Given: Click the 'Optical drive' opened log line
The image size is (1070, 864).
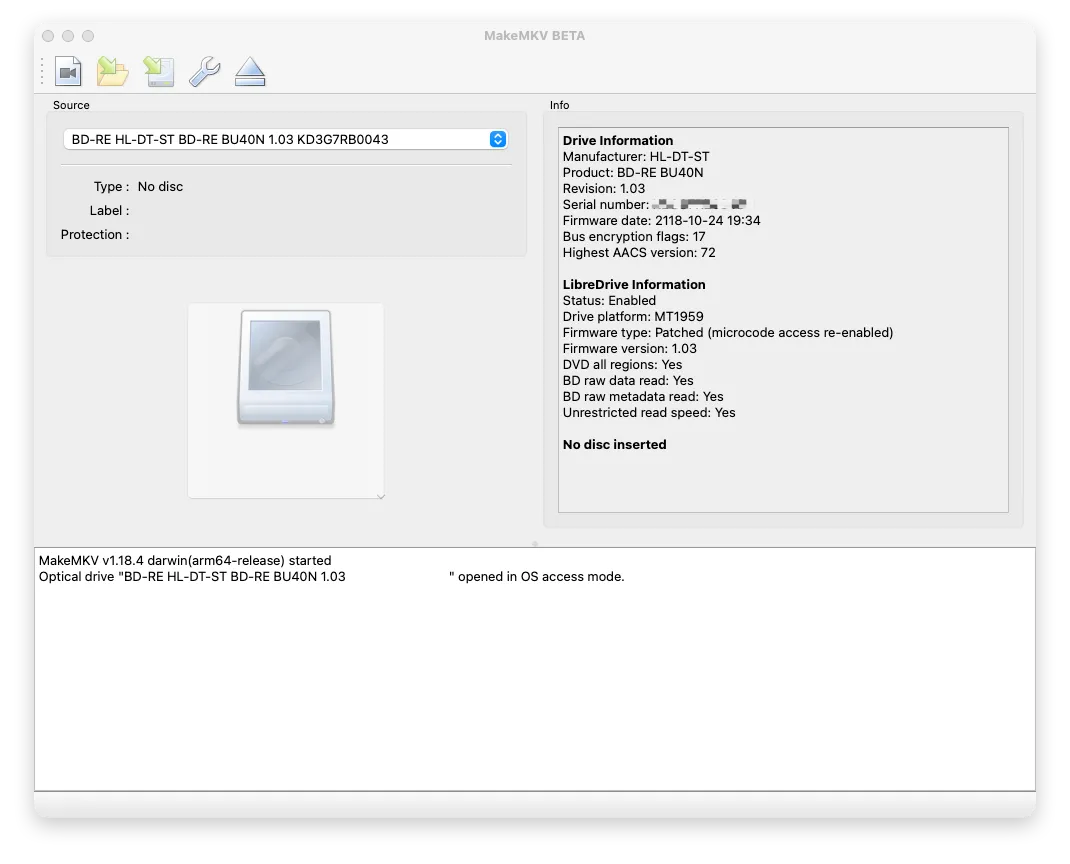Looking at the screenshot, I should [332, 577].
